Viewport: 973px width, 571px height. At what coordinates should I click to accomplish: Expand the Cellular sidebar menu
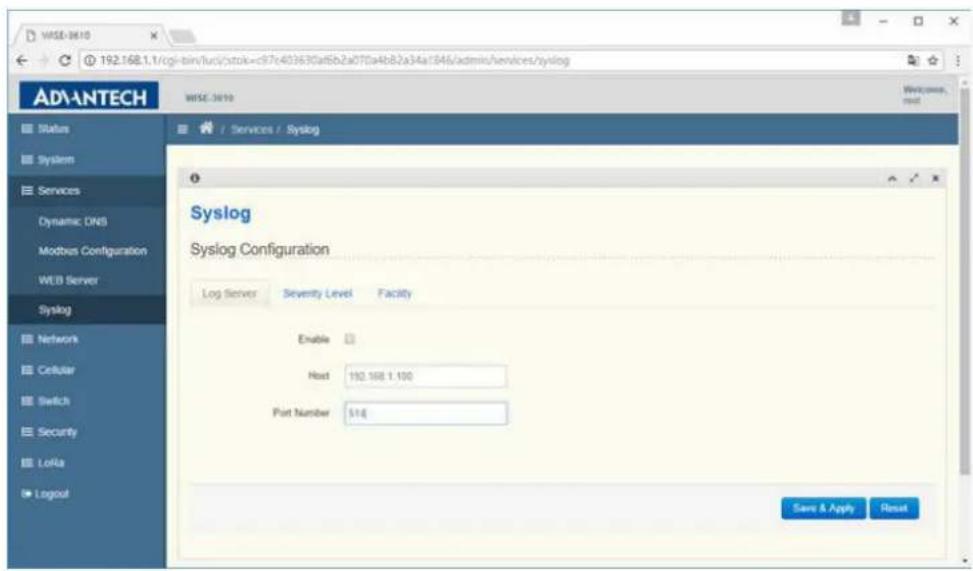(x=87, y=370)
